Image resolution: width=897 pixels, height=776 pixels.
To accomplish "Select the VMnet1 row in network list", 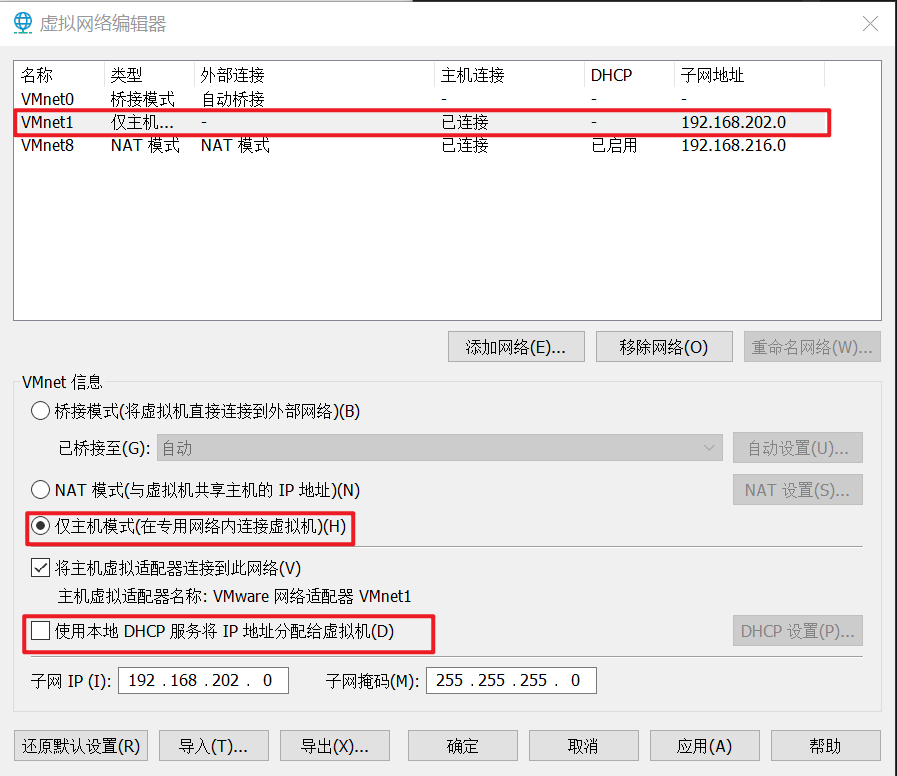I will (x=421, y=122).
